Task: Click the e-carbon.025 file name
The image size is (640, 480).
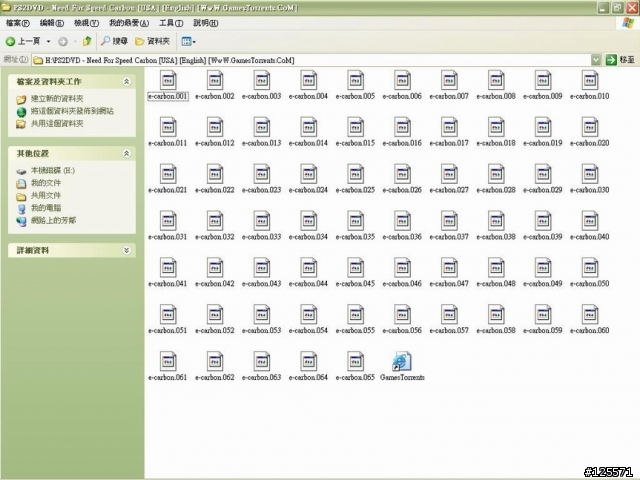Action: (356, 190)
